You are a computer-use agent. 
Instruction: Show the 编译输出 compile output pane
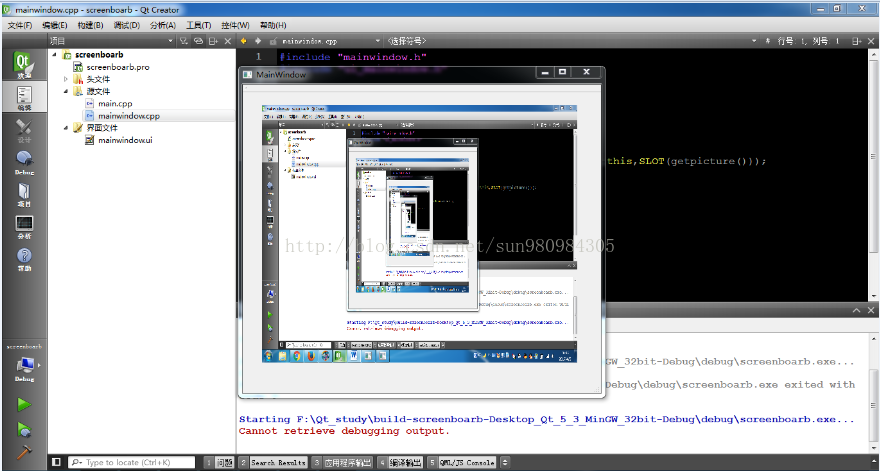(400, 463)
